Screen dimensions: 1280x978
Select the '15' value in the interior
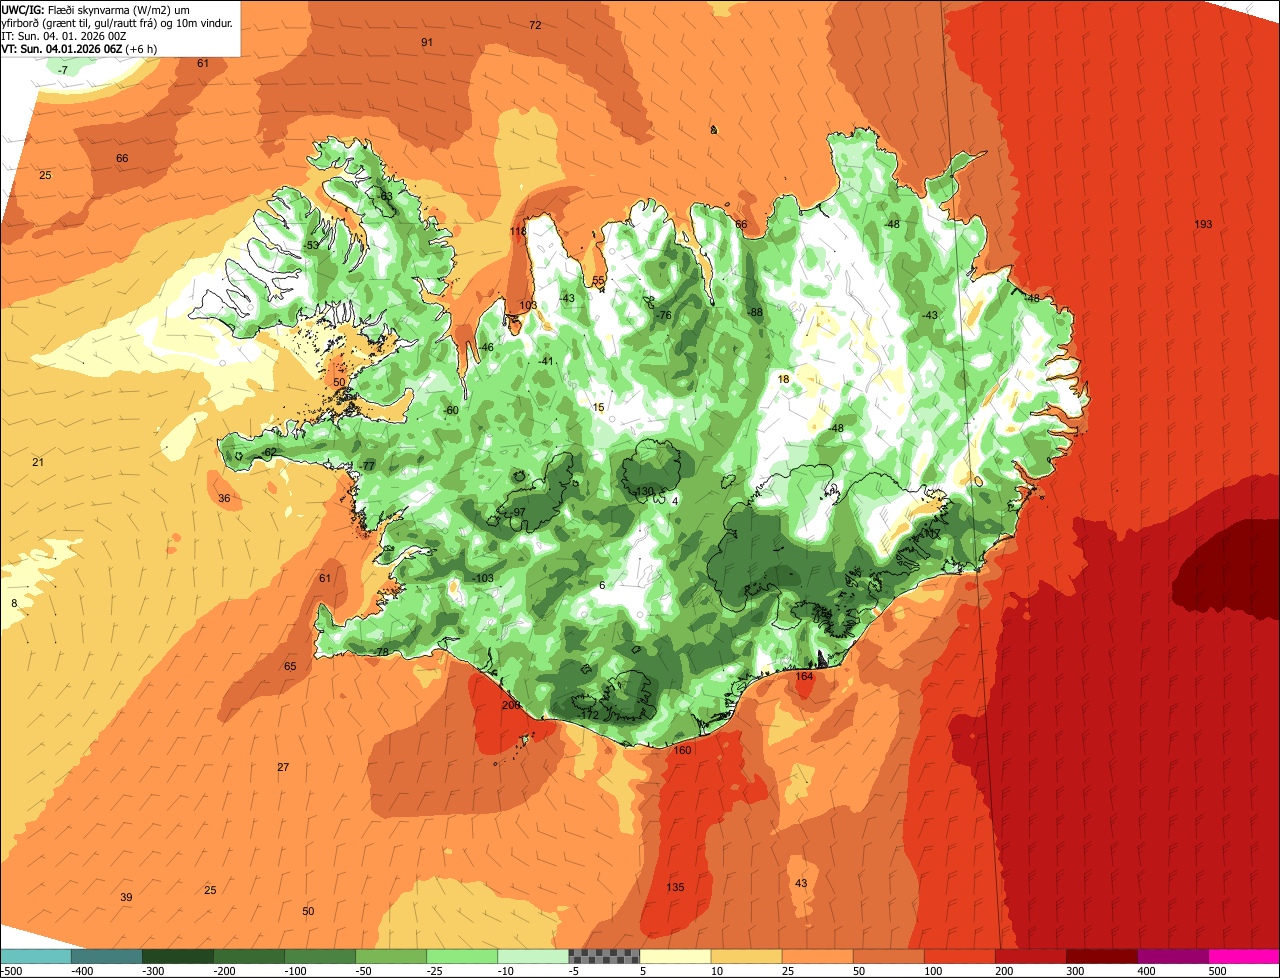pyautogui.click(x=598, y=407)
